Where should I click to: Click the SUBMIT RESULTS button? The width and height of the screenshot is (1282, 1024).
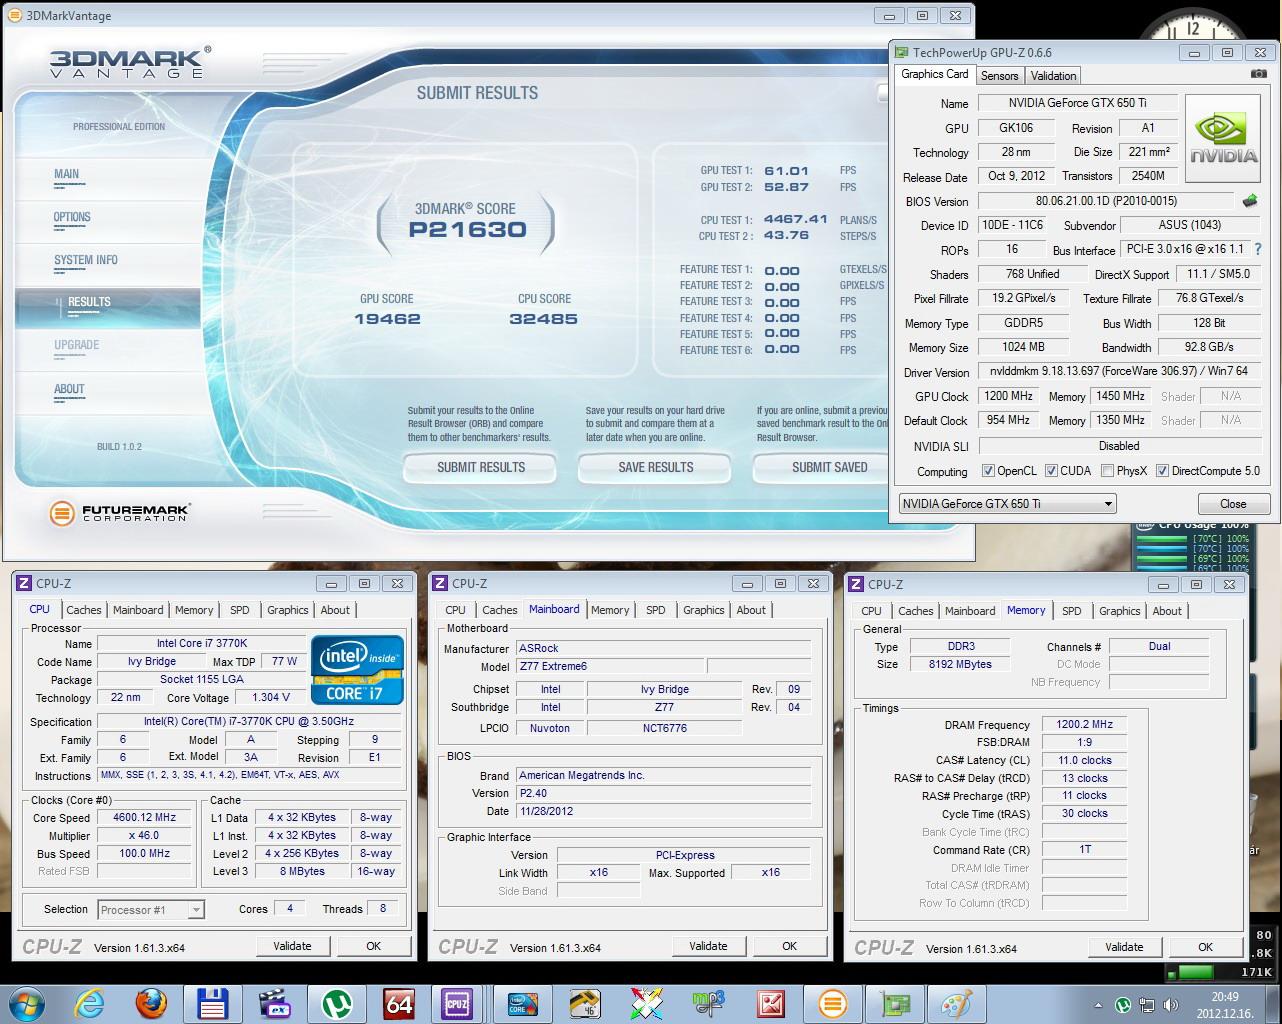coord(480,467)
